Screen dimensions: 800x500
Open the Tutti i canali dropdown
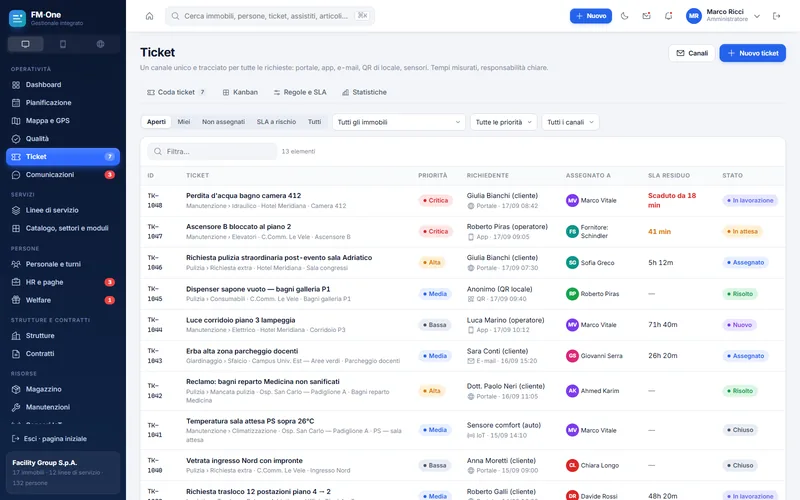click(570, 122)
